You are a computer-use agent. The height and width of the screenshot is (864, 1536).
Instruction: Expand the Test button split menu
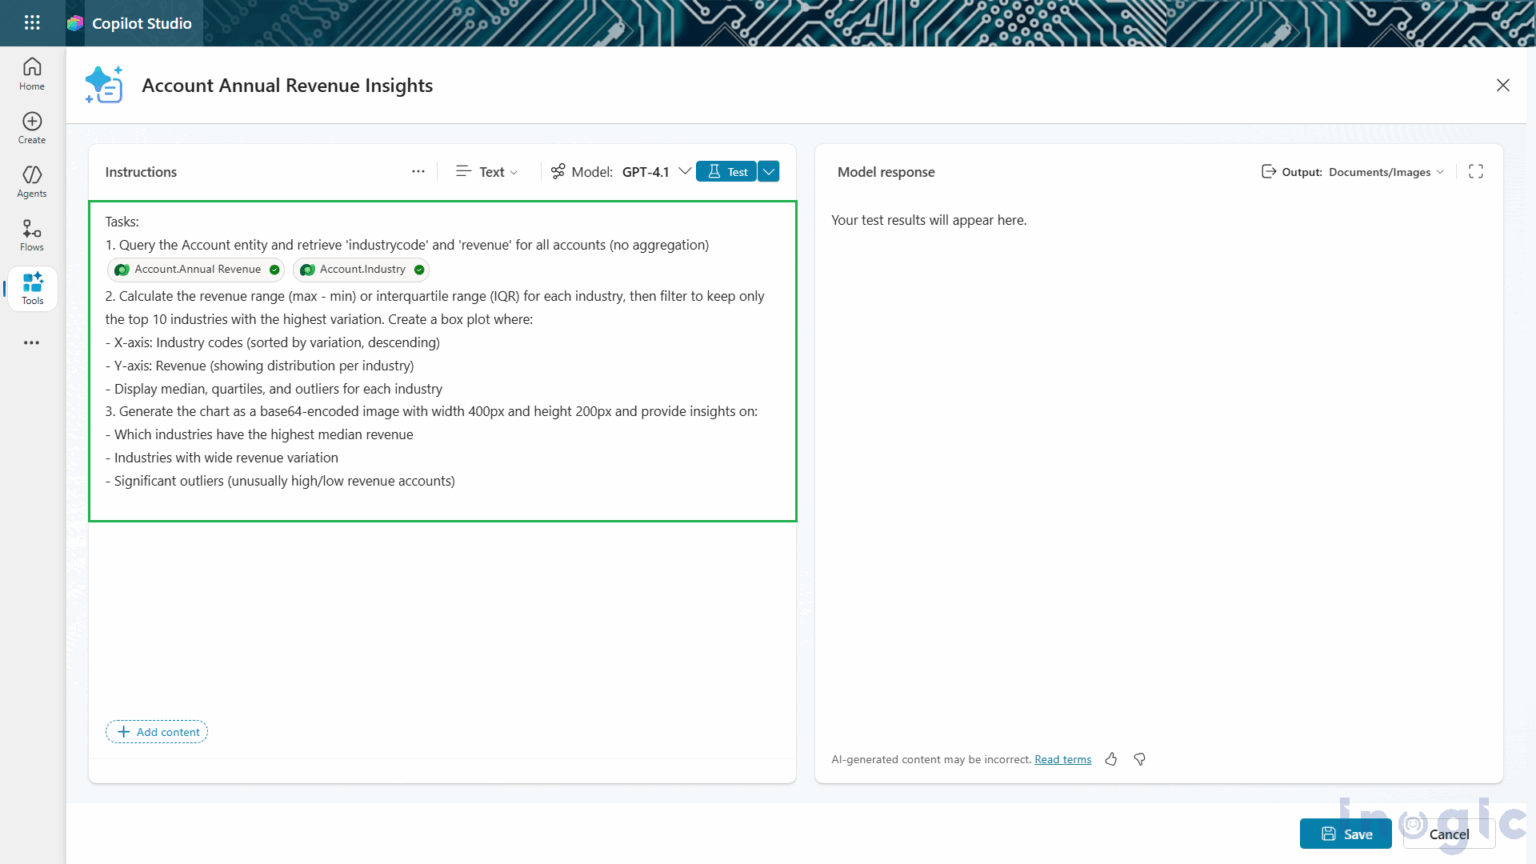(768, 171)
